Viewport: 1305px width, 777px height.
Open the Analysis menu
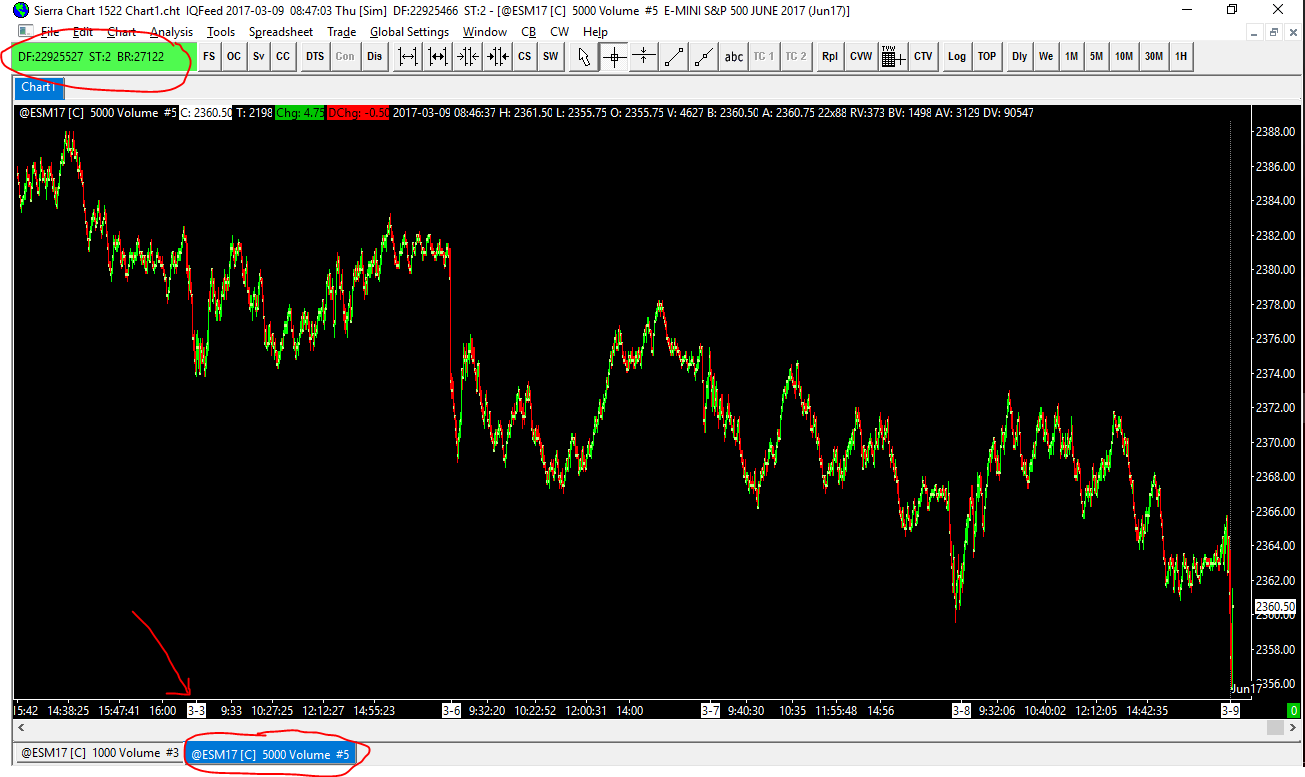click(x=171, y=32)
